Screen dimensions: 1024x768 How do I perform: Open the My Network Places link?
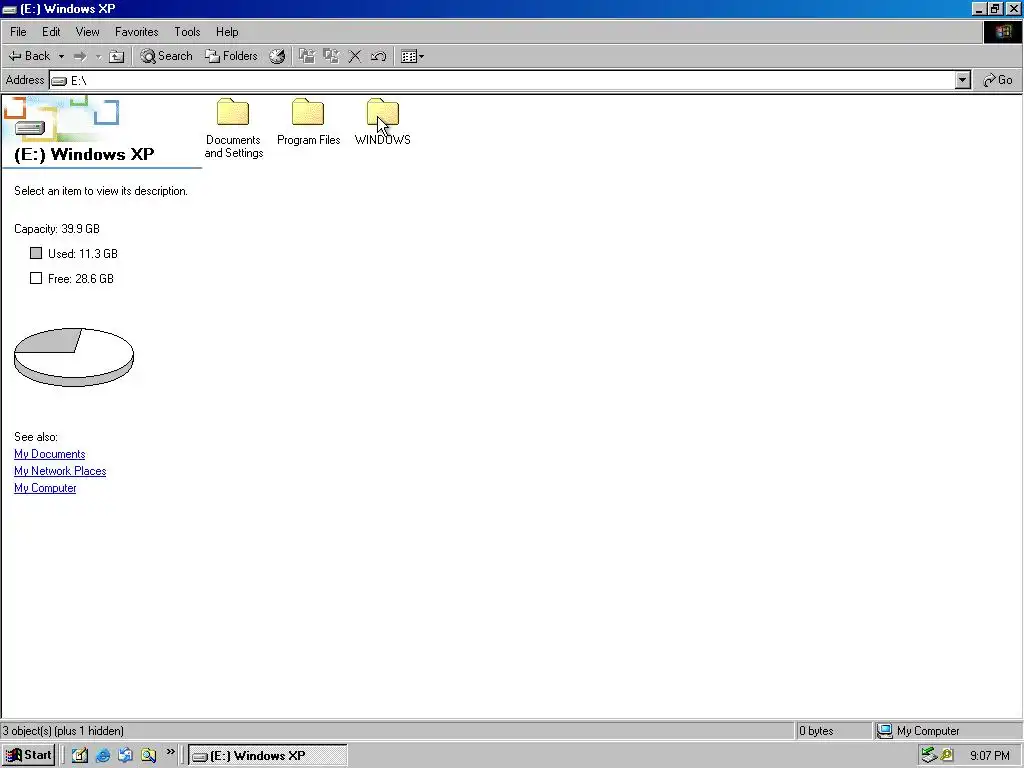[60, 471]
